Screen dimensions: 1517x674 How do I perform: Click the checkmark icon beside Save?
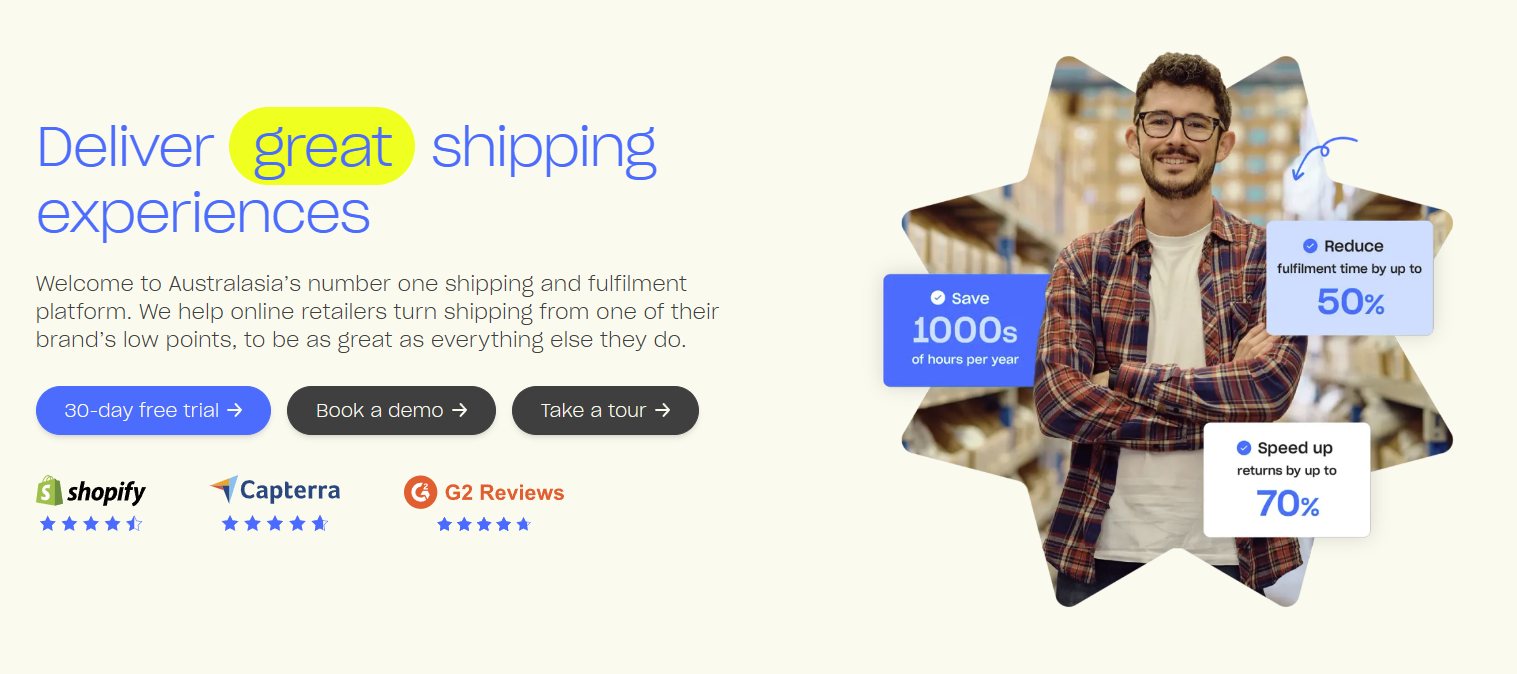click(x=938, y=298)
